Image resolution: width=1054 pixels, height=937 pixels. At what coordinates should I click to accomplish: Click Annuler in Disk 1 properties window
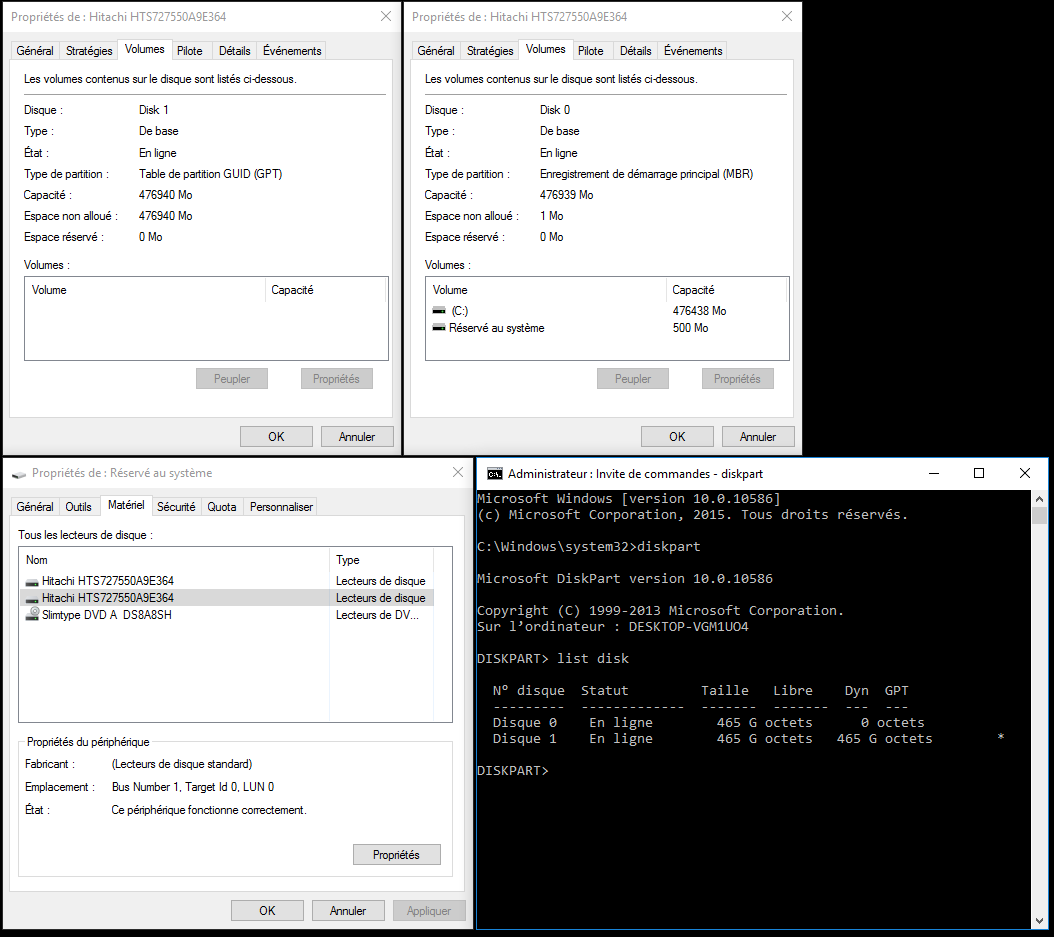click(357, 437)
